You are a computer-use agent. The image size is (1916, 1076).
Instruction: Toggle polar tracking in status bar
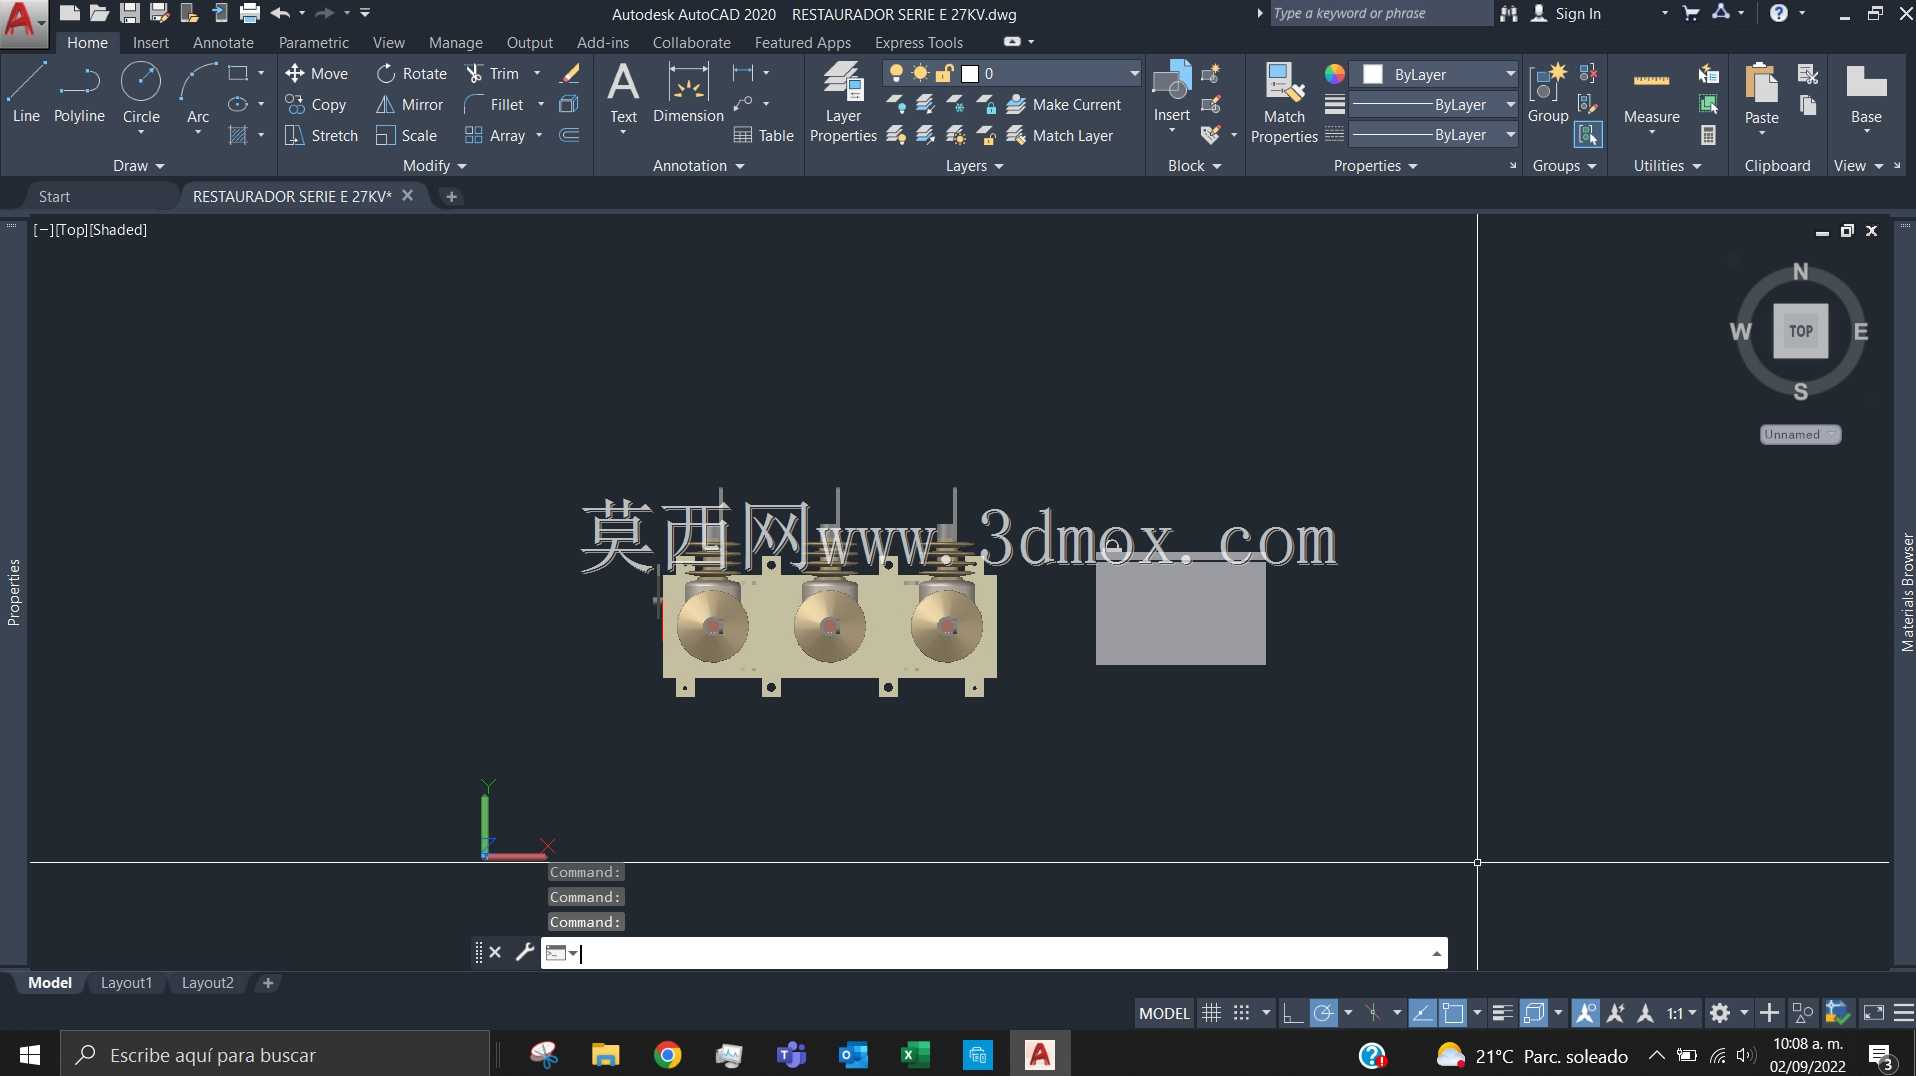pos(1323,1013)
